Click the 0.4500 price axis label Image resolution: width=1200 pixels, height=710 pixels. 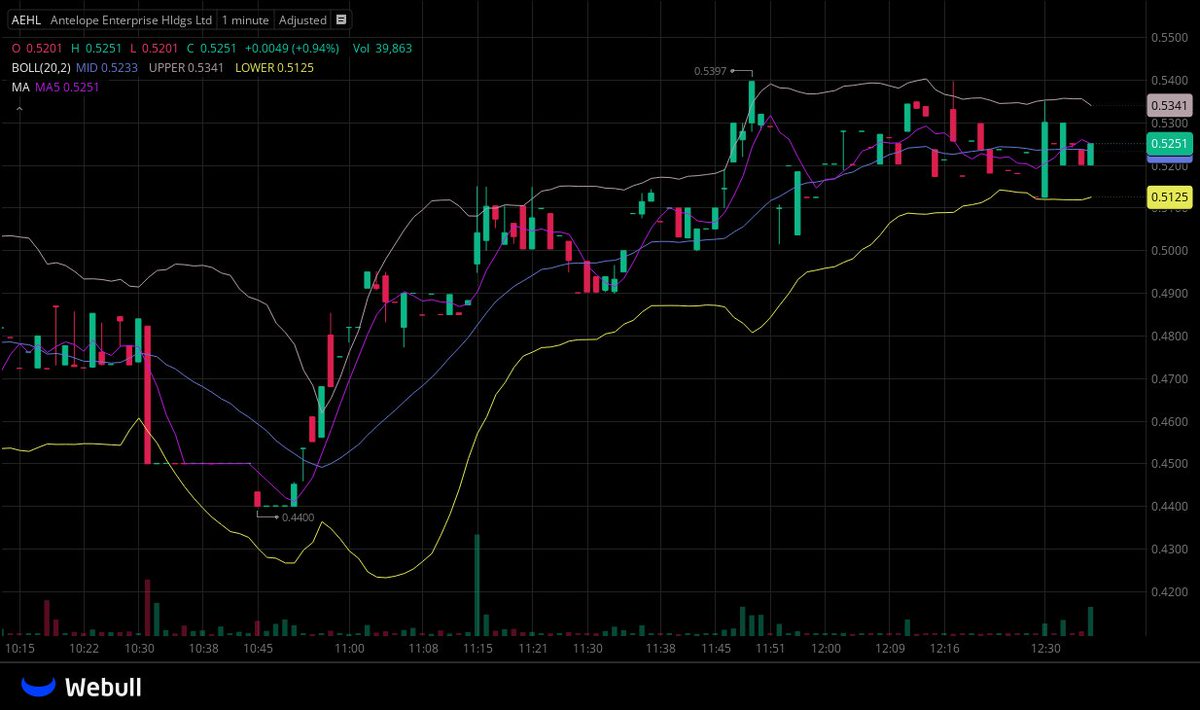[1168, 465]
